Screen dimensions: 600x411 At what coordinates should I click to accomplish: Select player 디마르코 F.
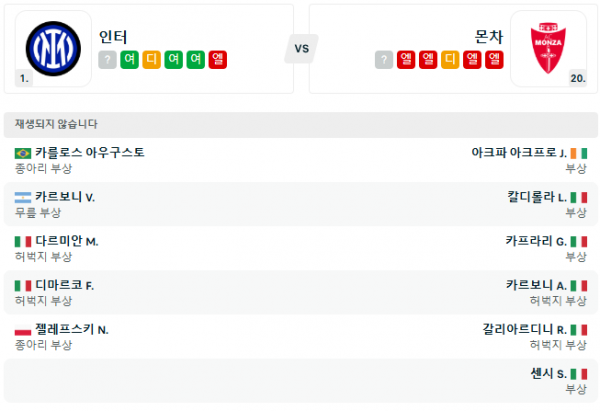click(64, 285)
